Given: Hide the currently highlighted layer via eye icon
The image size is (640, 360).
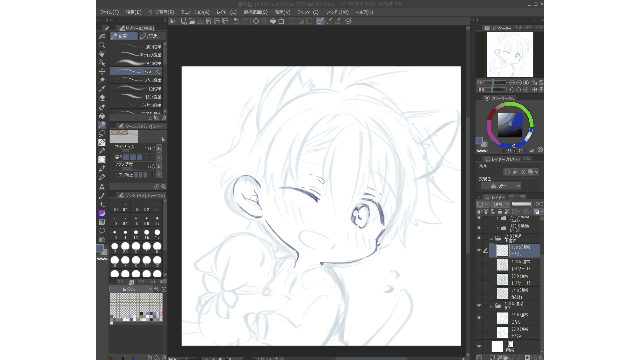Looking at the screenshot, I should [x=479, y=250].
